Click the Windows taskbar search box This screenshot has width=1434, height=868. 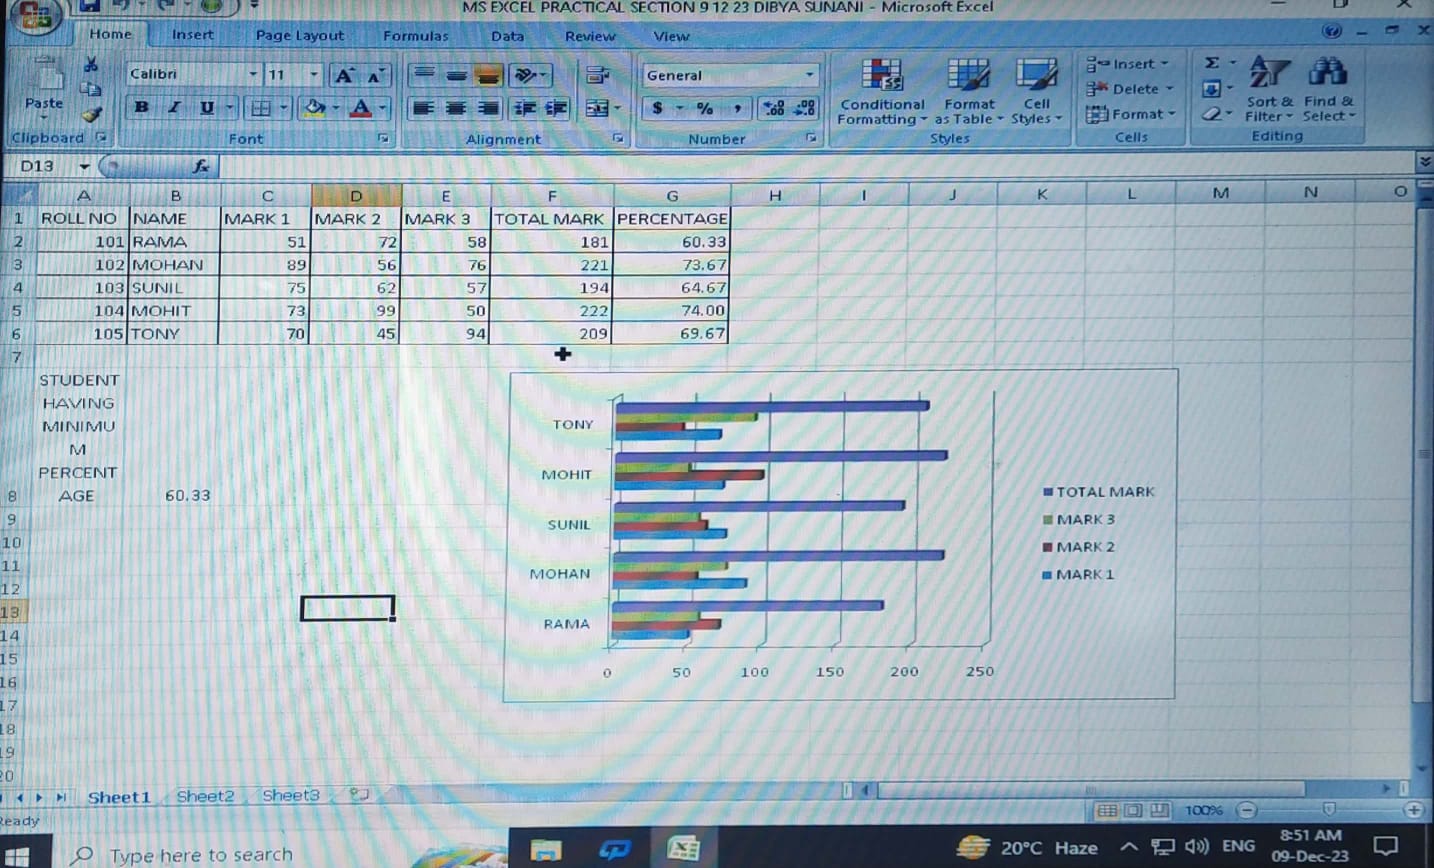200,854
